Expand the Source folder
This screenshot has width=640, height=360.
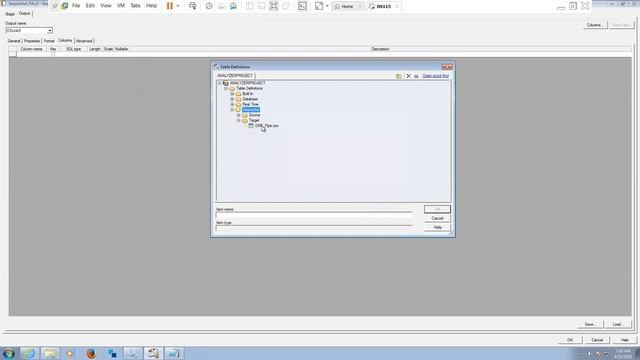click(x=239, y=115)
